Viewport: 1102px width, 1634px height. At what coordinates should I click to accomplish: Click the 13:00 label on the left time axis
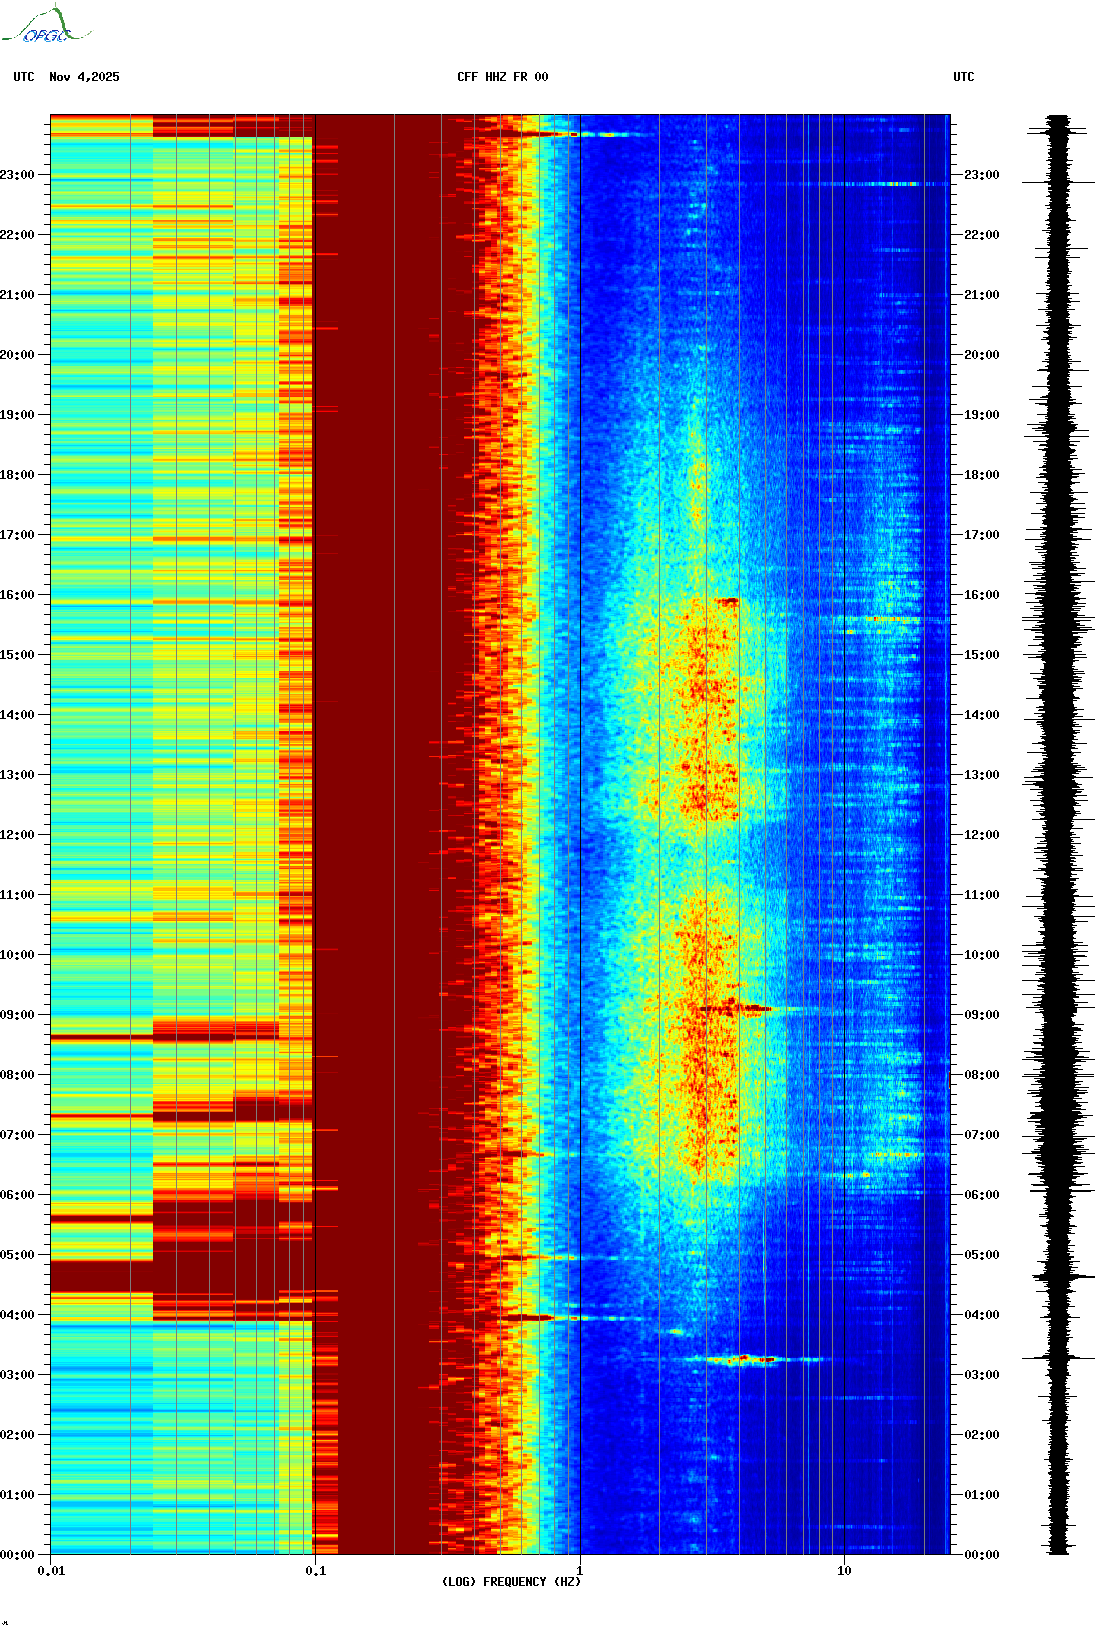coord(17,775)
